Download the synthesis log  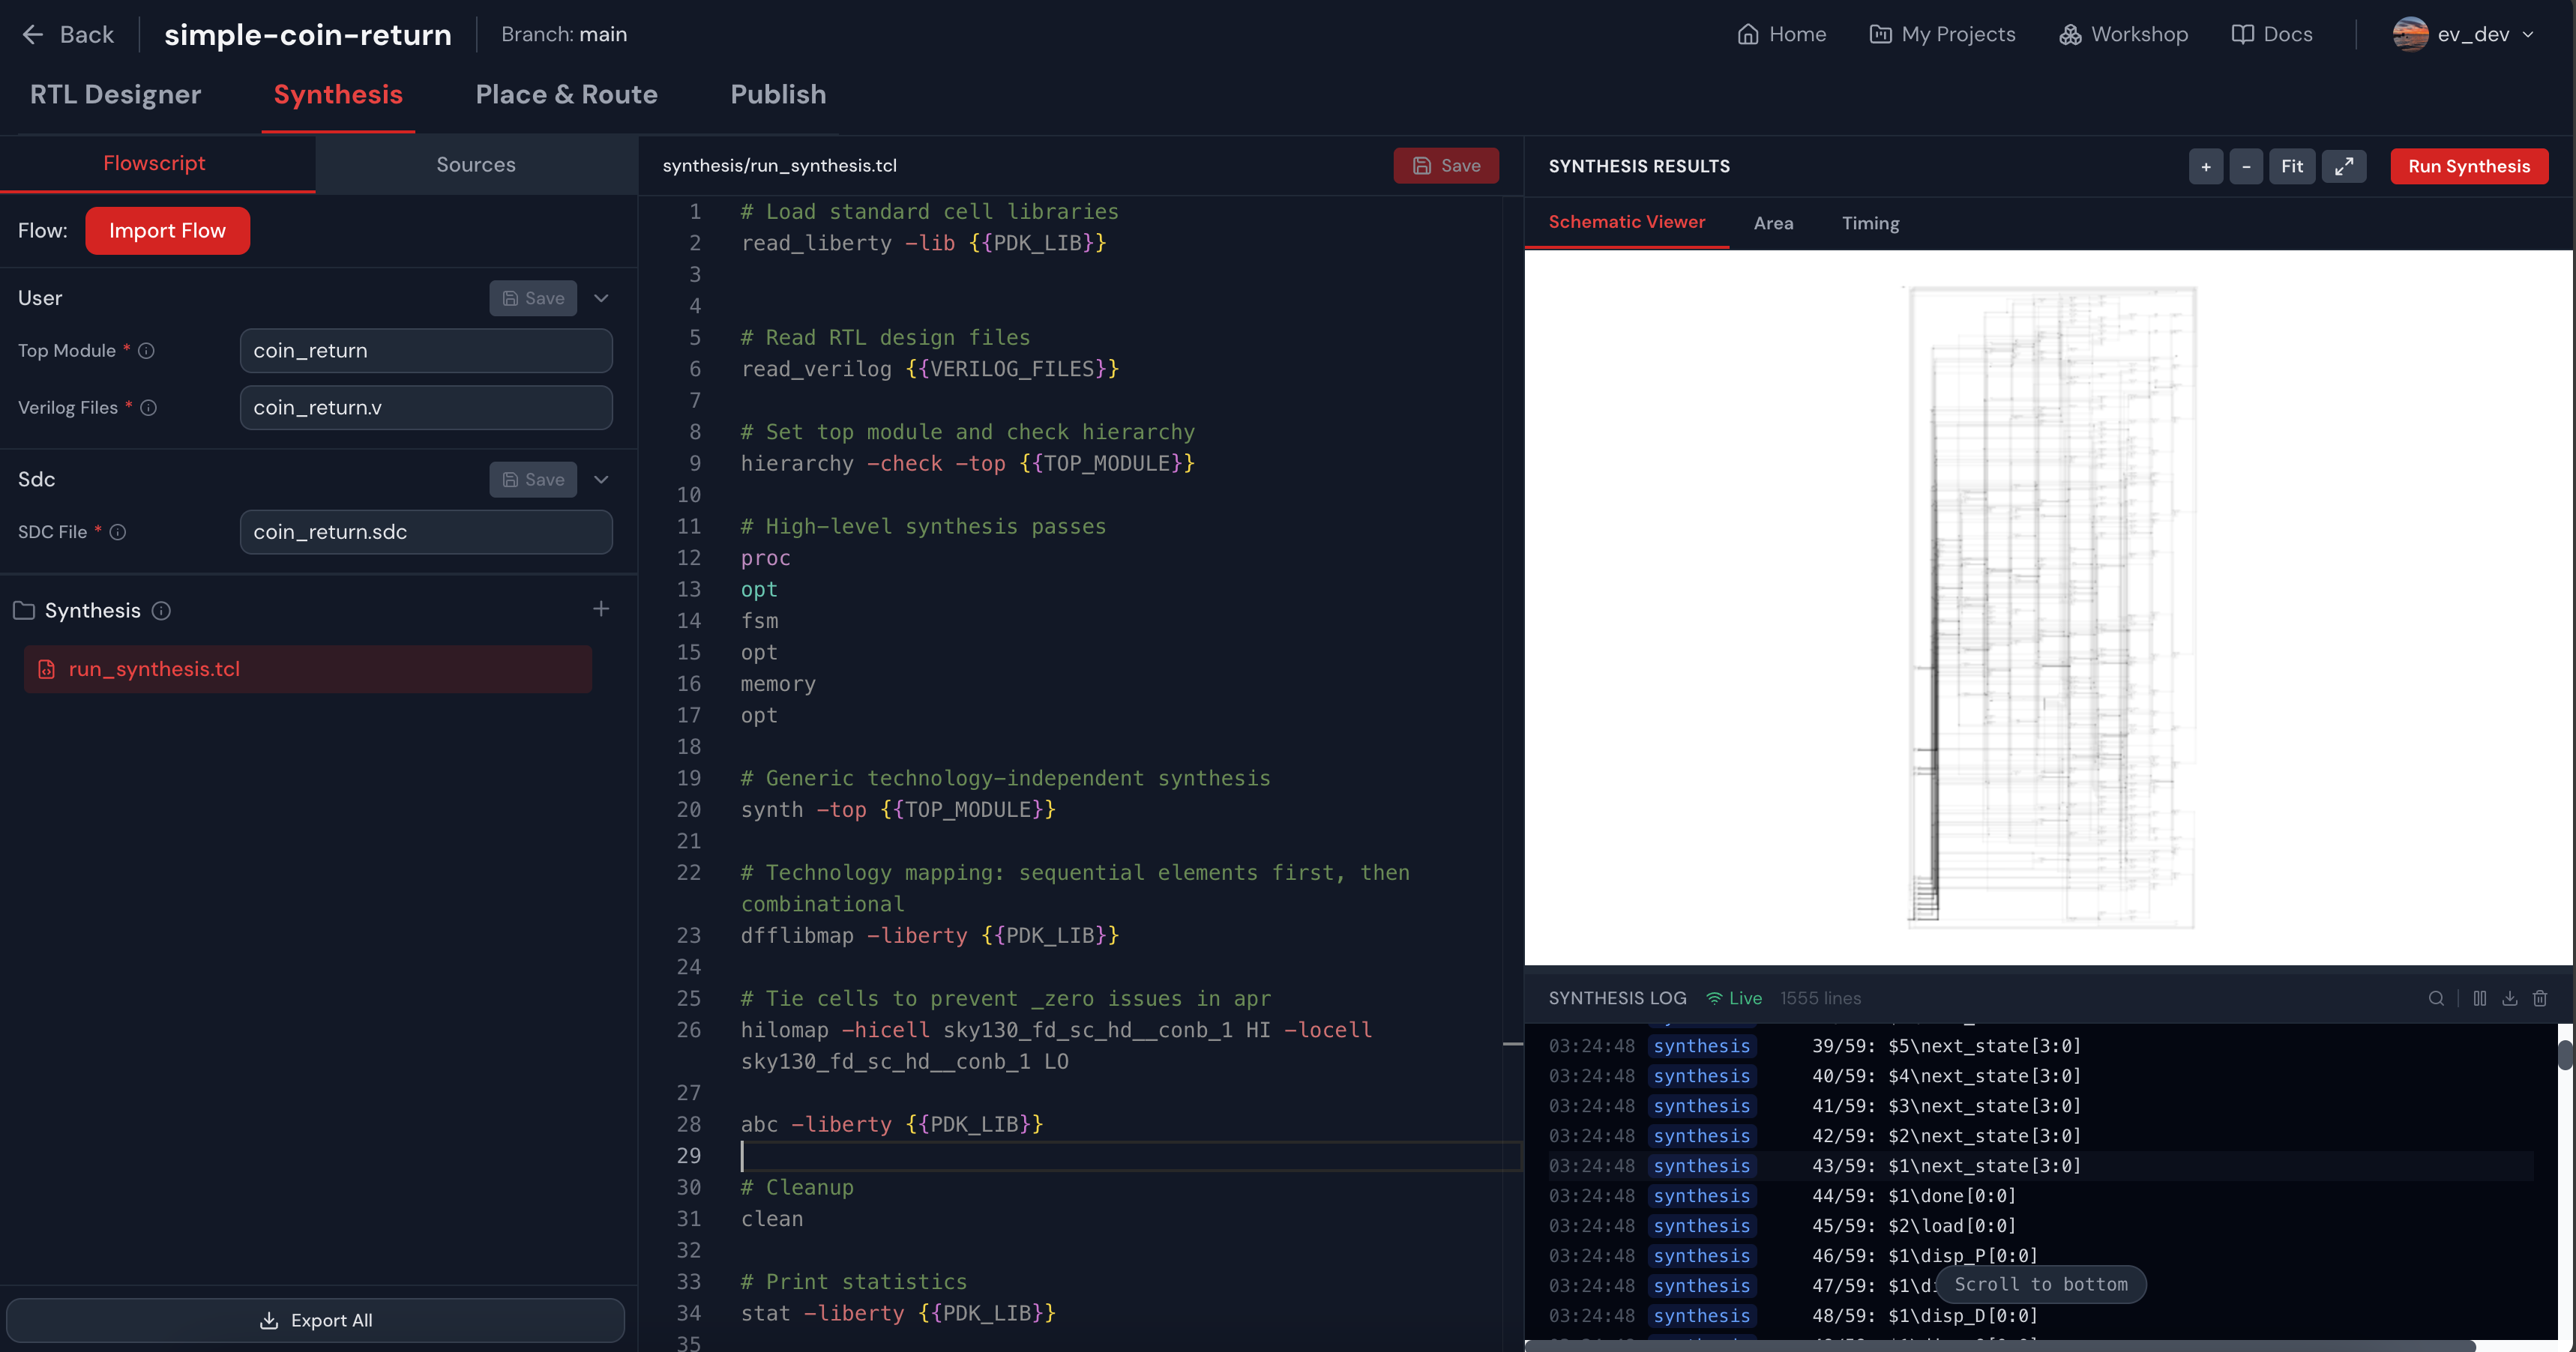tap(2509, 998)
